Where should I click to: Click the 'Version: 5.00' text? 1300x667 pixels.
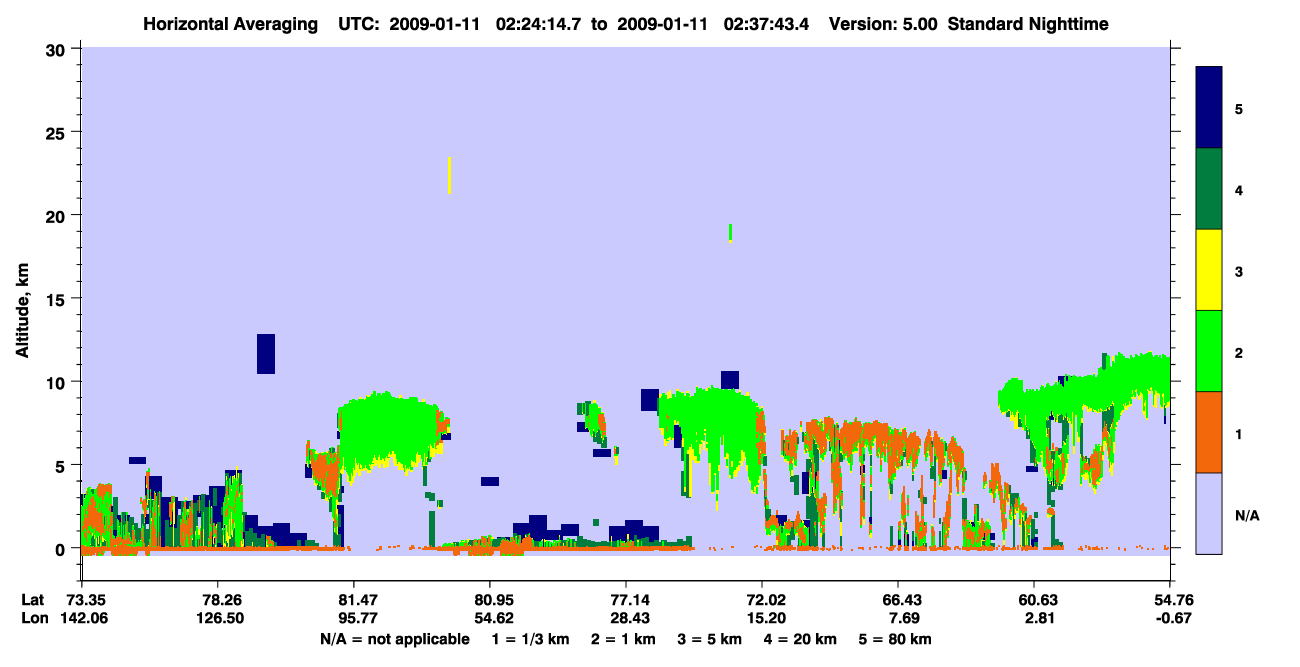(883, 23)
